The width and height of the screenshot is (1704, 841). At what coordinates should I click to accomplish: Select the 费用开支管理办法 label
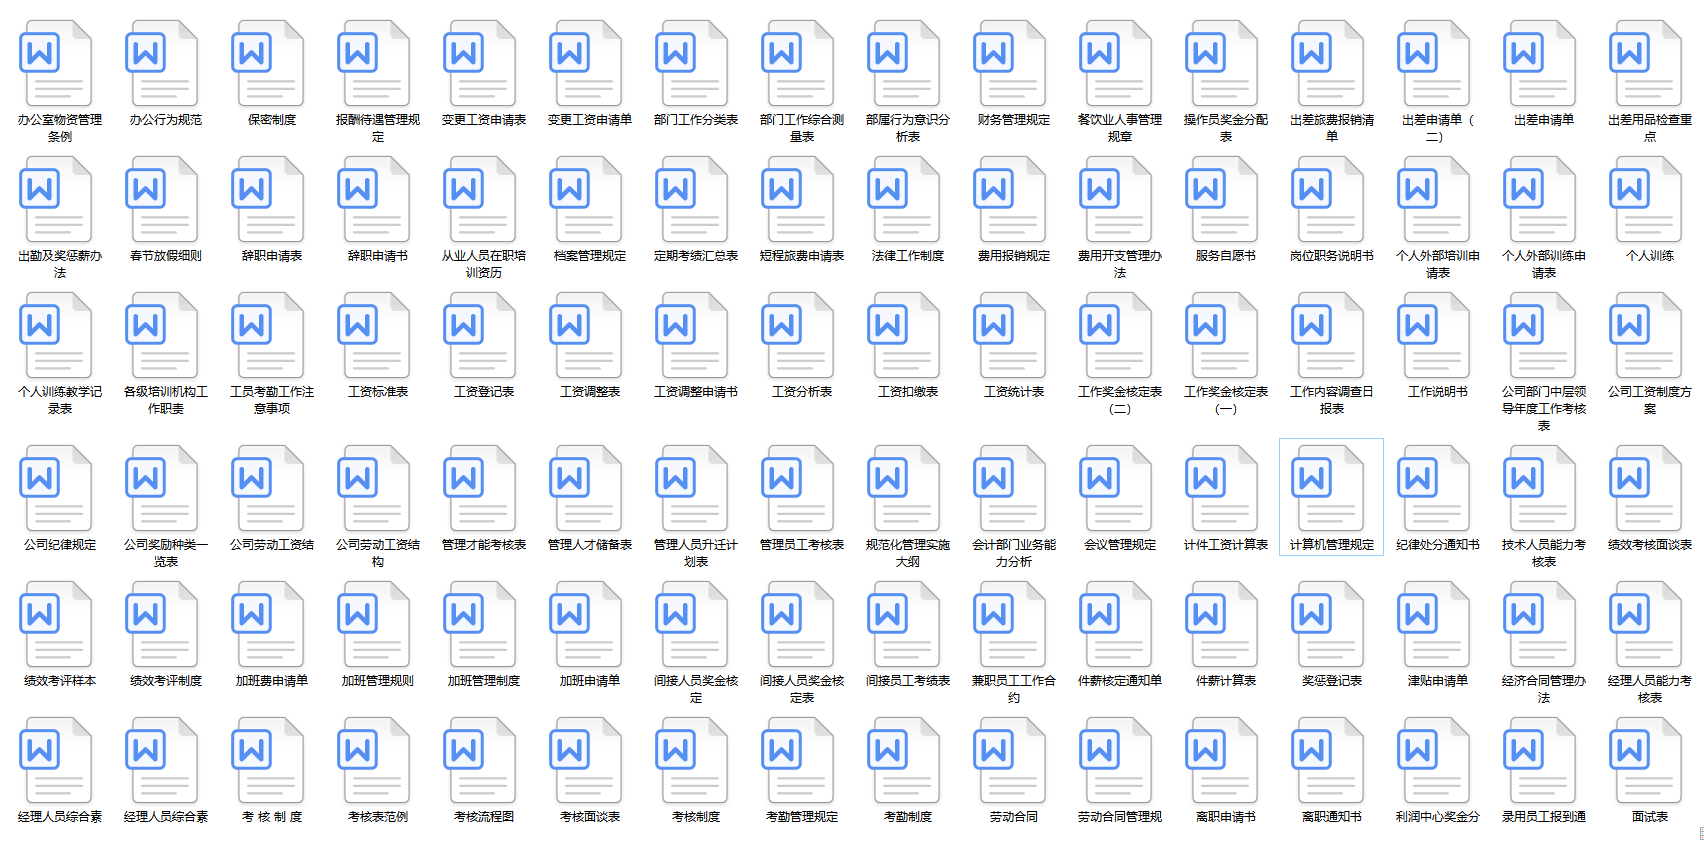coord(1120,264)
